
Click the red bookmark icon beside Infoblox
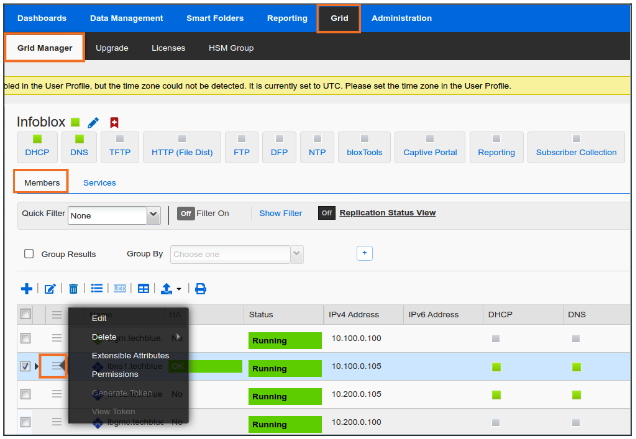coord(114,123)
